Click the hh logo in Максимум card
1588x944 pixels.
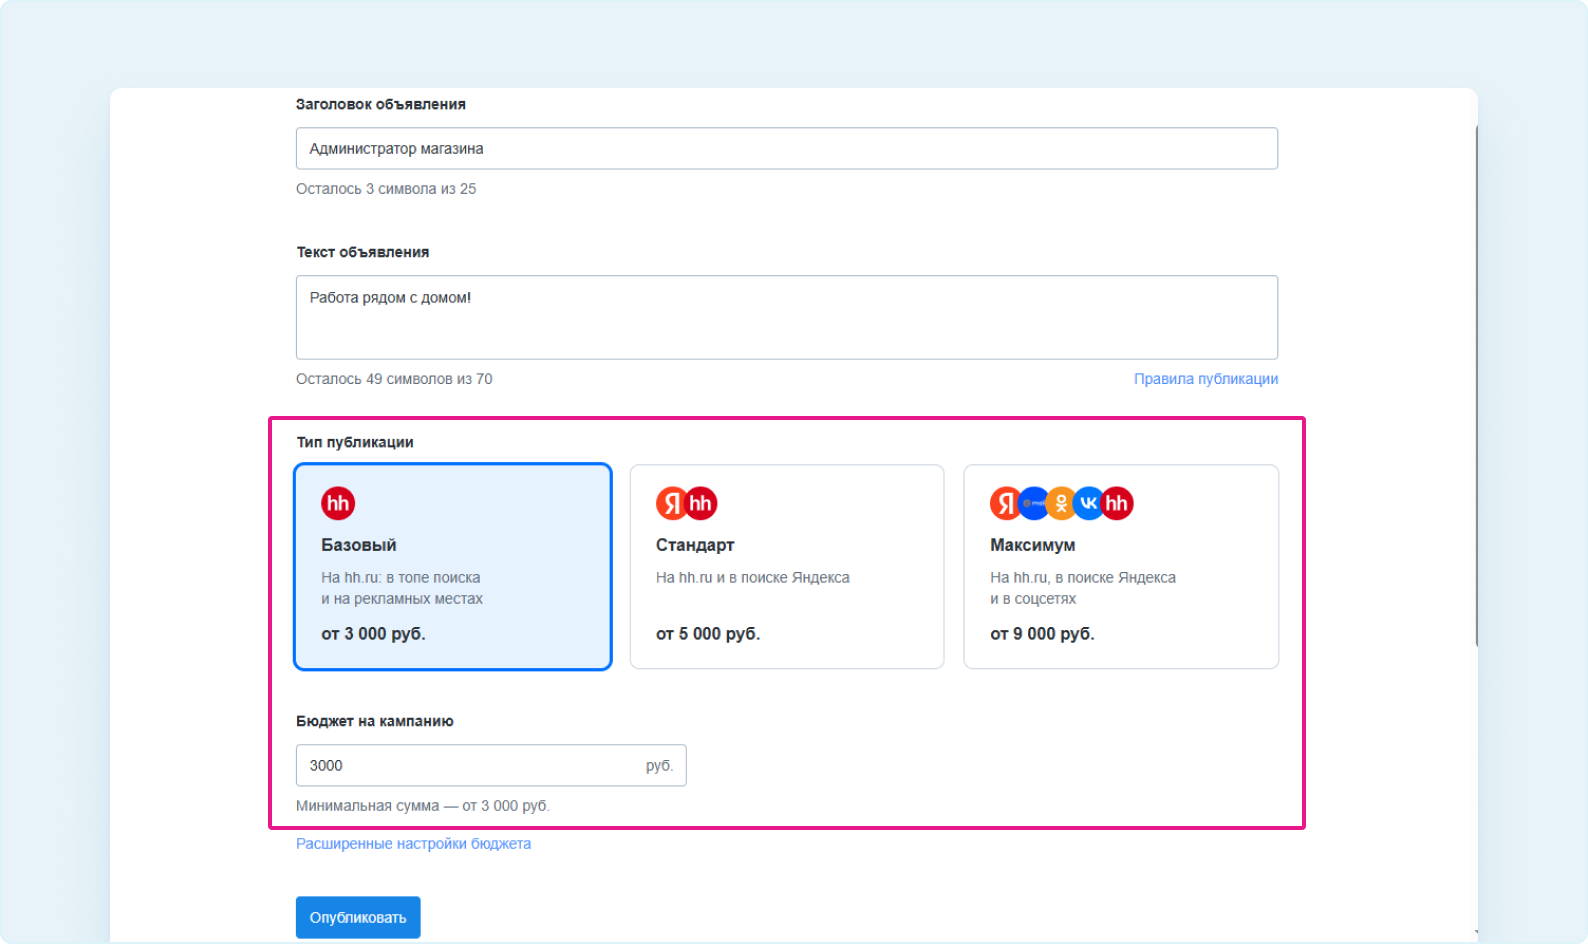(1117, 503)
